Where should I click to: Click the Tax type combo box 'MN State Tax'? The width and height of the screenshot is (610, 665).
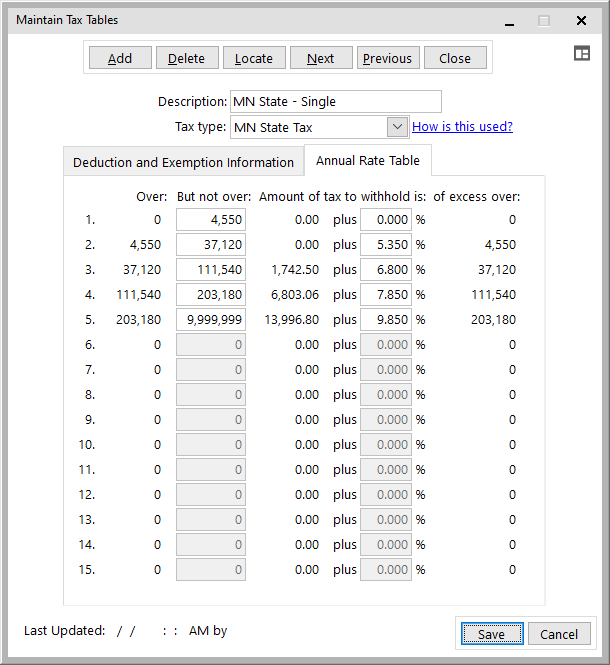point(320,127)
